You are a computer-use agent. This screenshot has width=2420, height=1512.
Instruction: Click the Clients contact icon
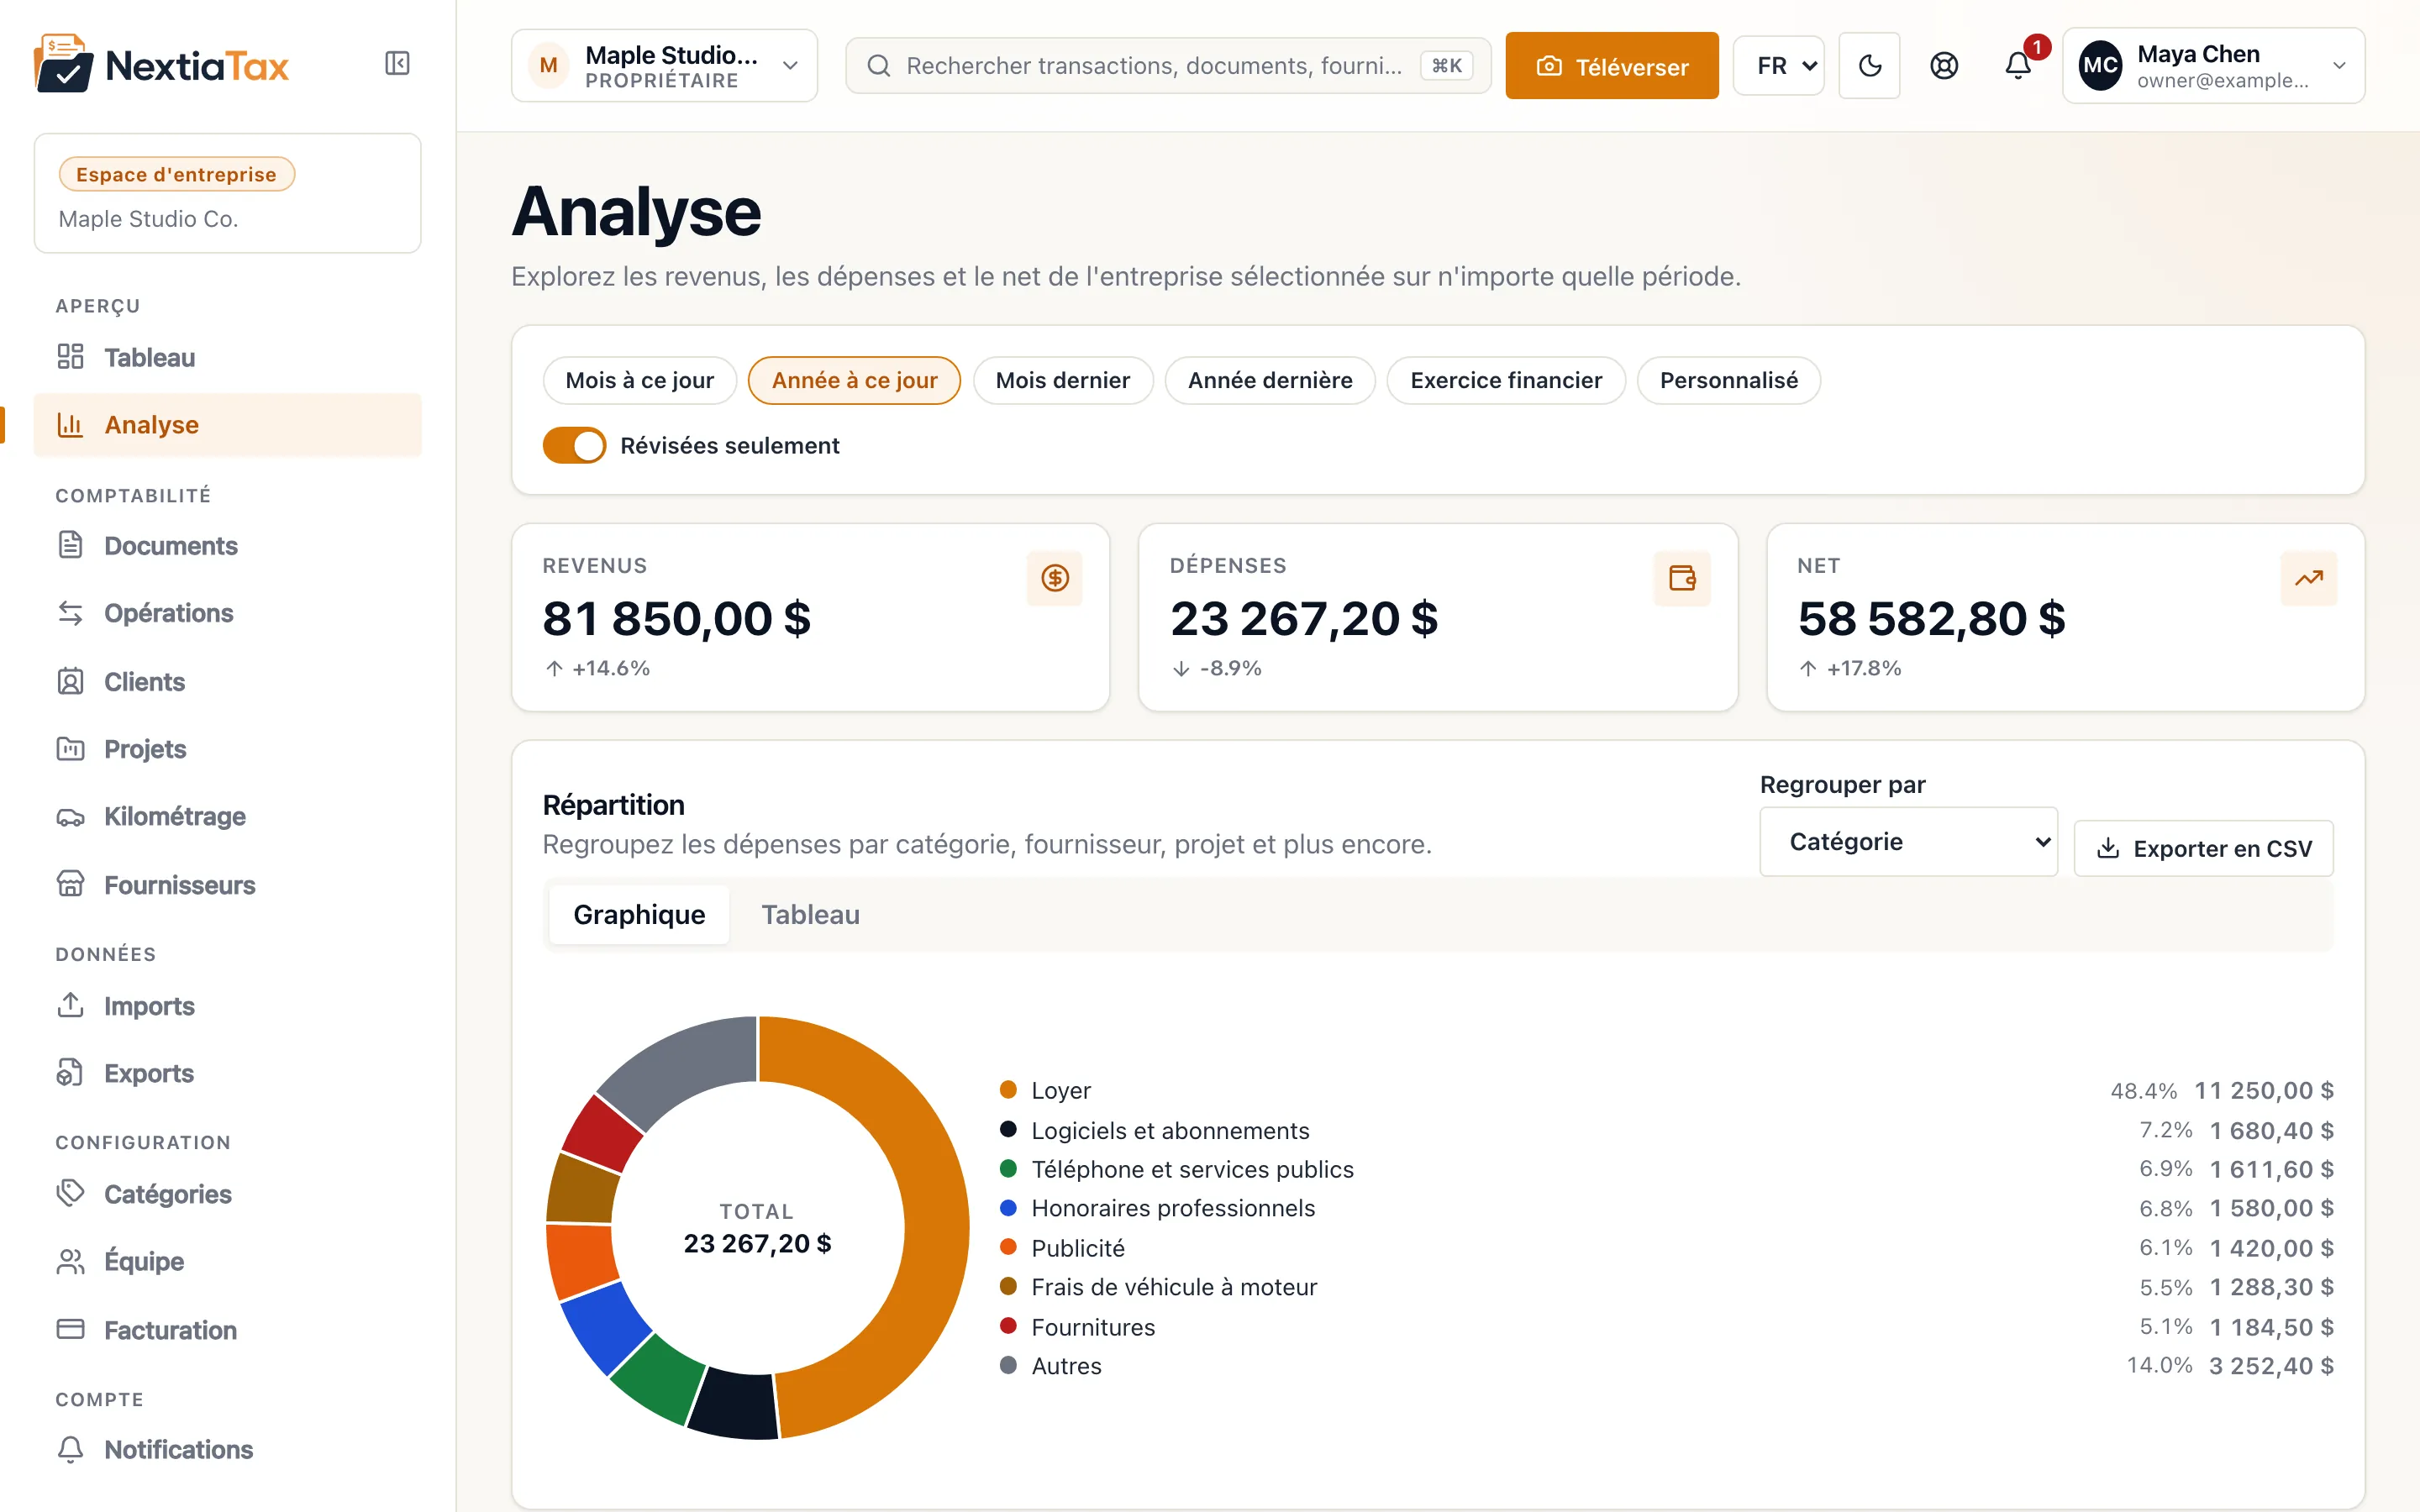pyautogui.click(x=70, y=681)
